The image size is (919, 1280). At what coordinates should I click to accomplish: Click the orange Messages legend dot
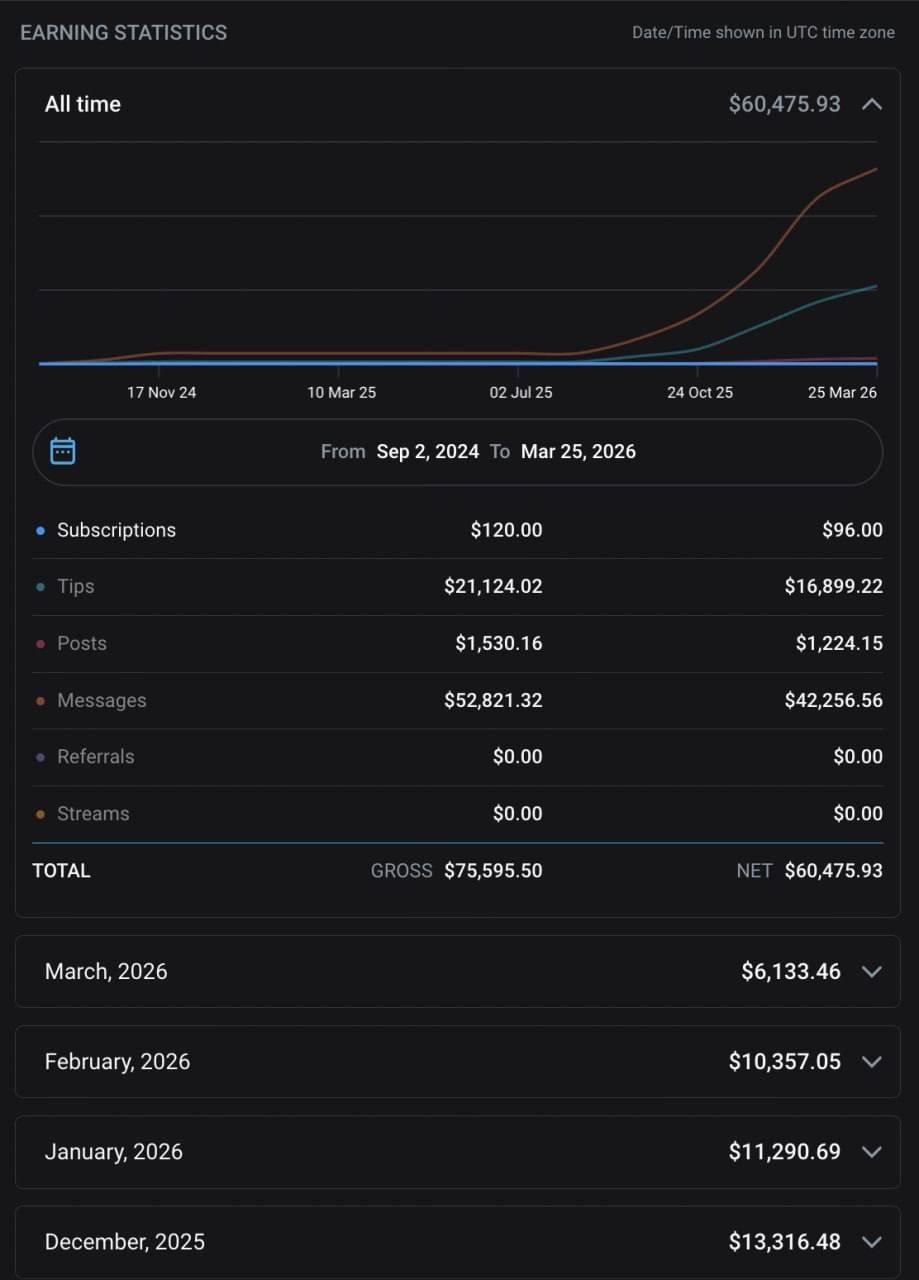40,701
